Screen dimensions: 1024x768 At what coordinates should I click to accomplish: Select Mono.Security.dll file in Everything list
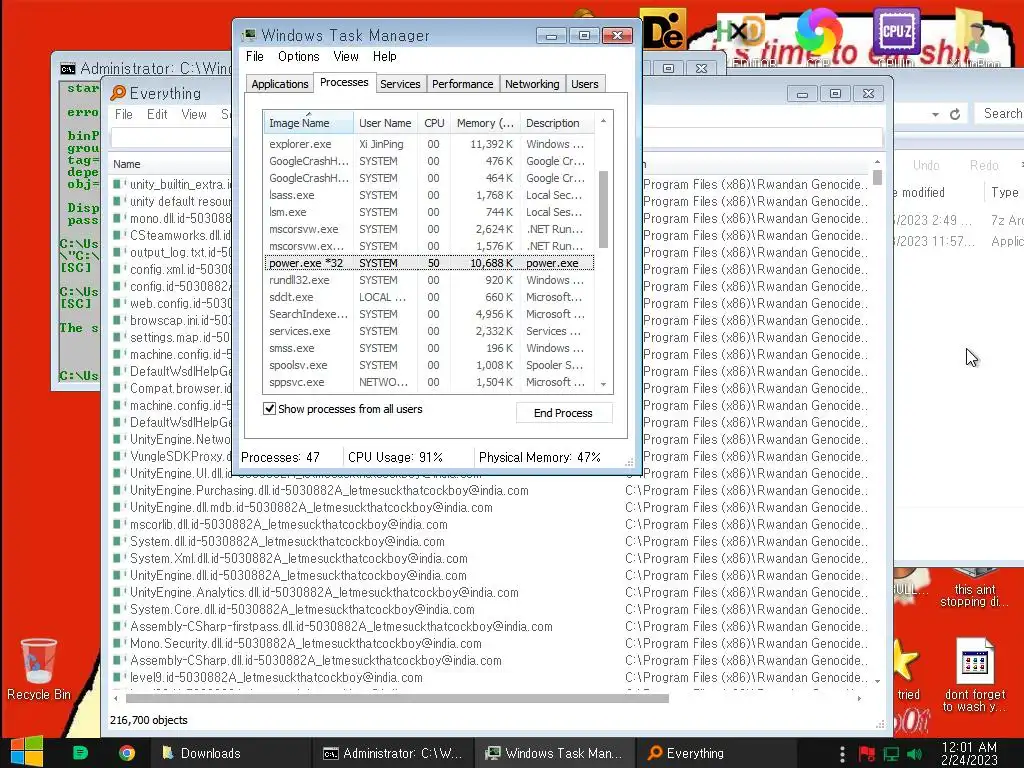(x=306, y=643)
